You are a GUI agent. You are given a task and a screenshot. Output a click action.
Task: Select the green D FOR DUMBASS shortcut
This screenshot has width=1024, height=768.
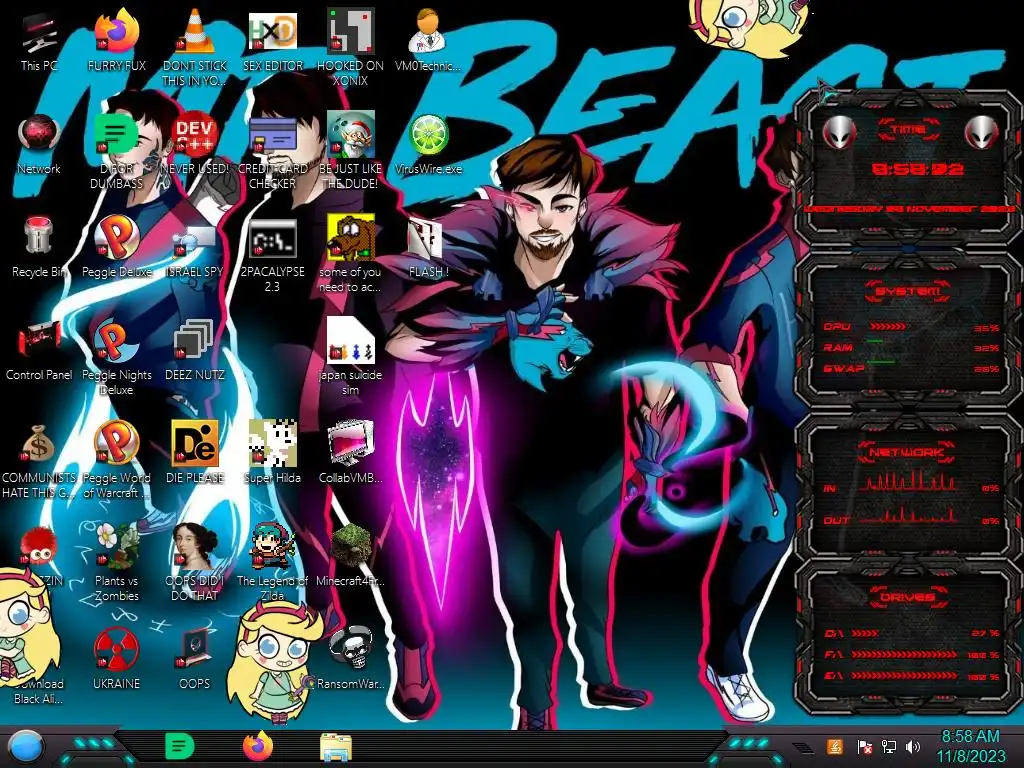pyautogui.click(x=117, y=150)
